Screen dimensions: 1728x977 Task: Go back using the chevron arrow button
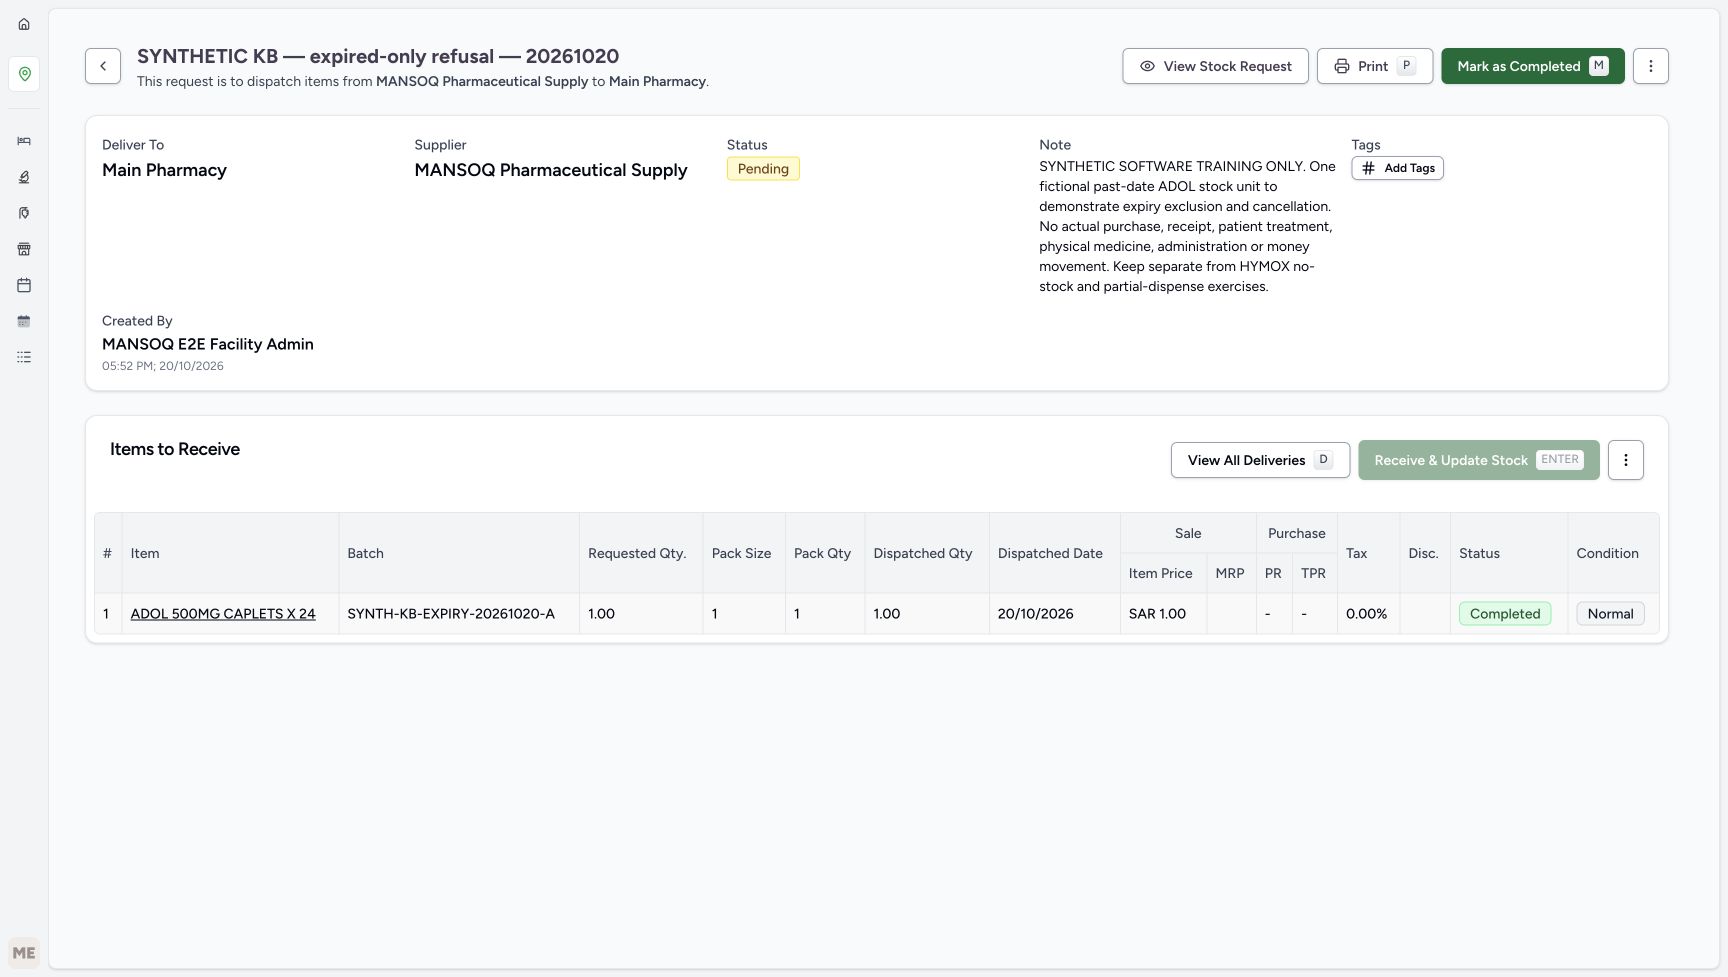point(103,66)
